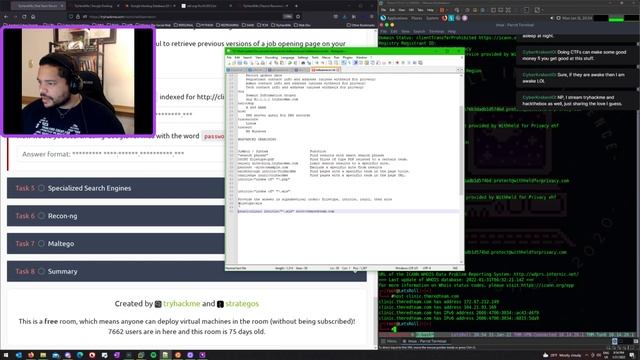Click the orange power icon in VMware toolbar
Viewport: 640px width, 360px height.
pyautogui.click(x=442, y=10)
